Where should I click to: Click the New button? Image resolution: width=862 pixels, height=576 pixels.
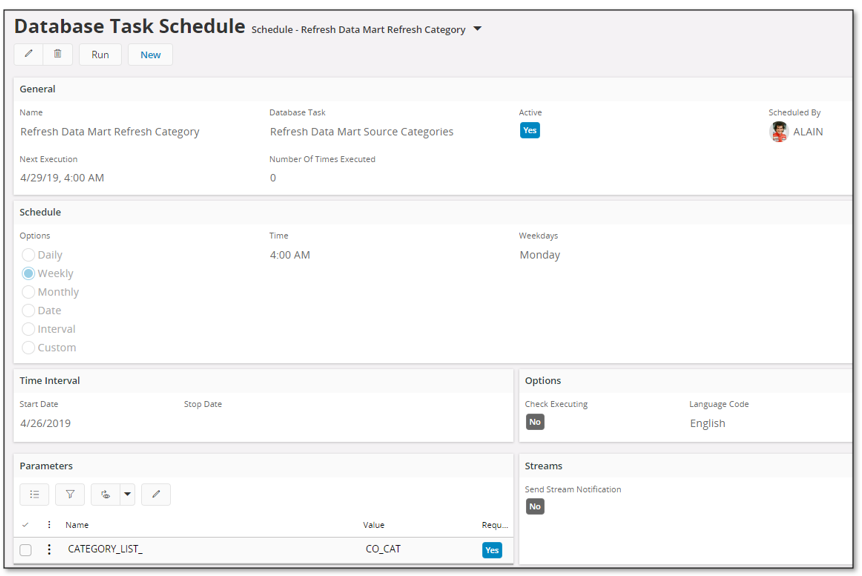tap(150, 54)
